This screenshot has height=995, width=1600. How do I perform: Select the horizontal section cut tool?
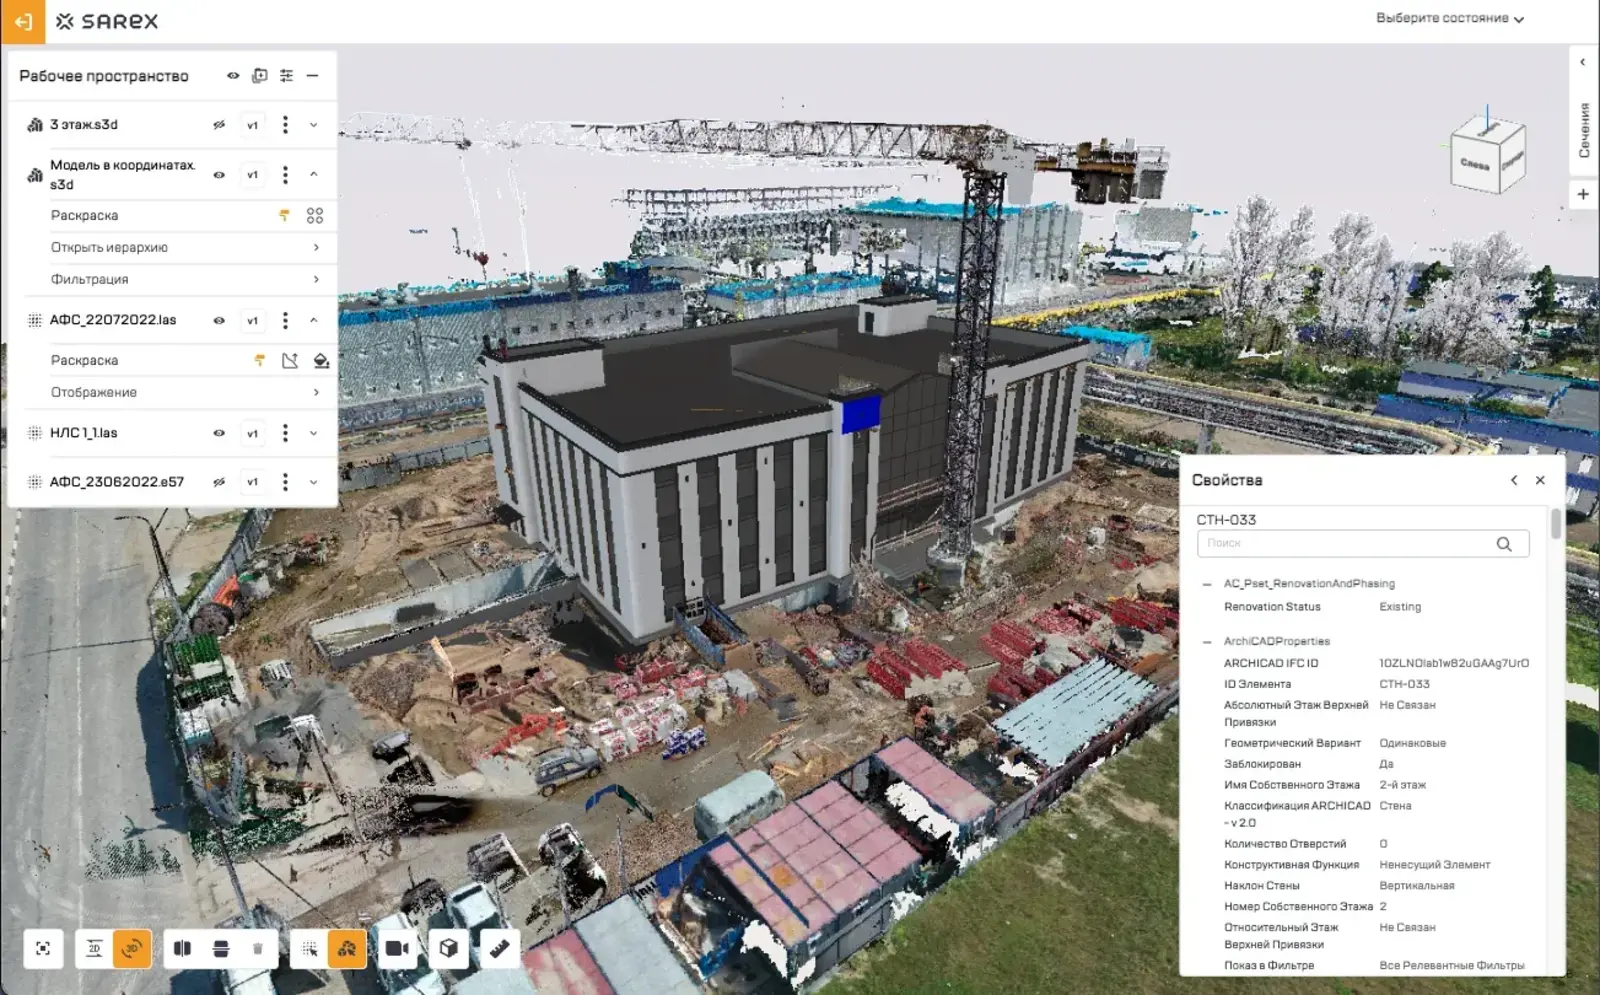(x=221, y=948)
